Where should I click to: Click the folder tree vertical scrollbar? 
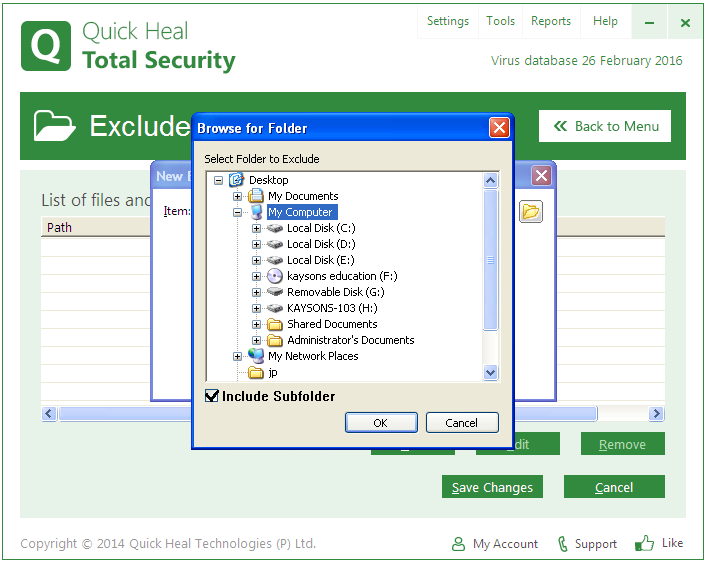[490, 260]
